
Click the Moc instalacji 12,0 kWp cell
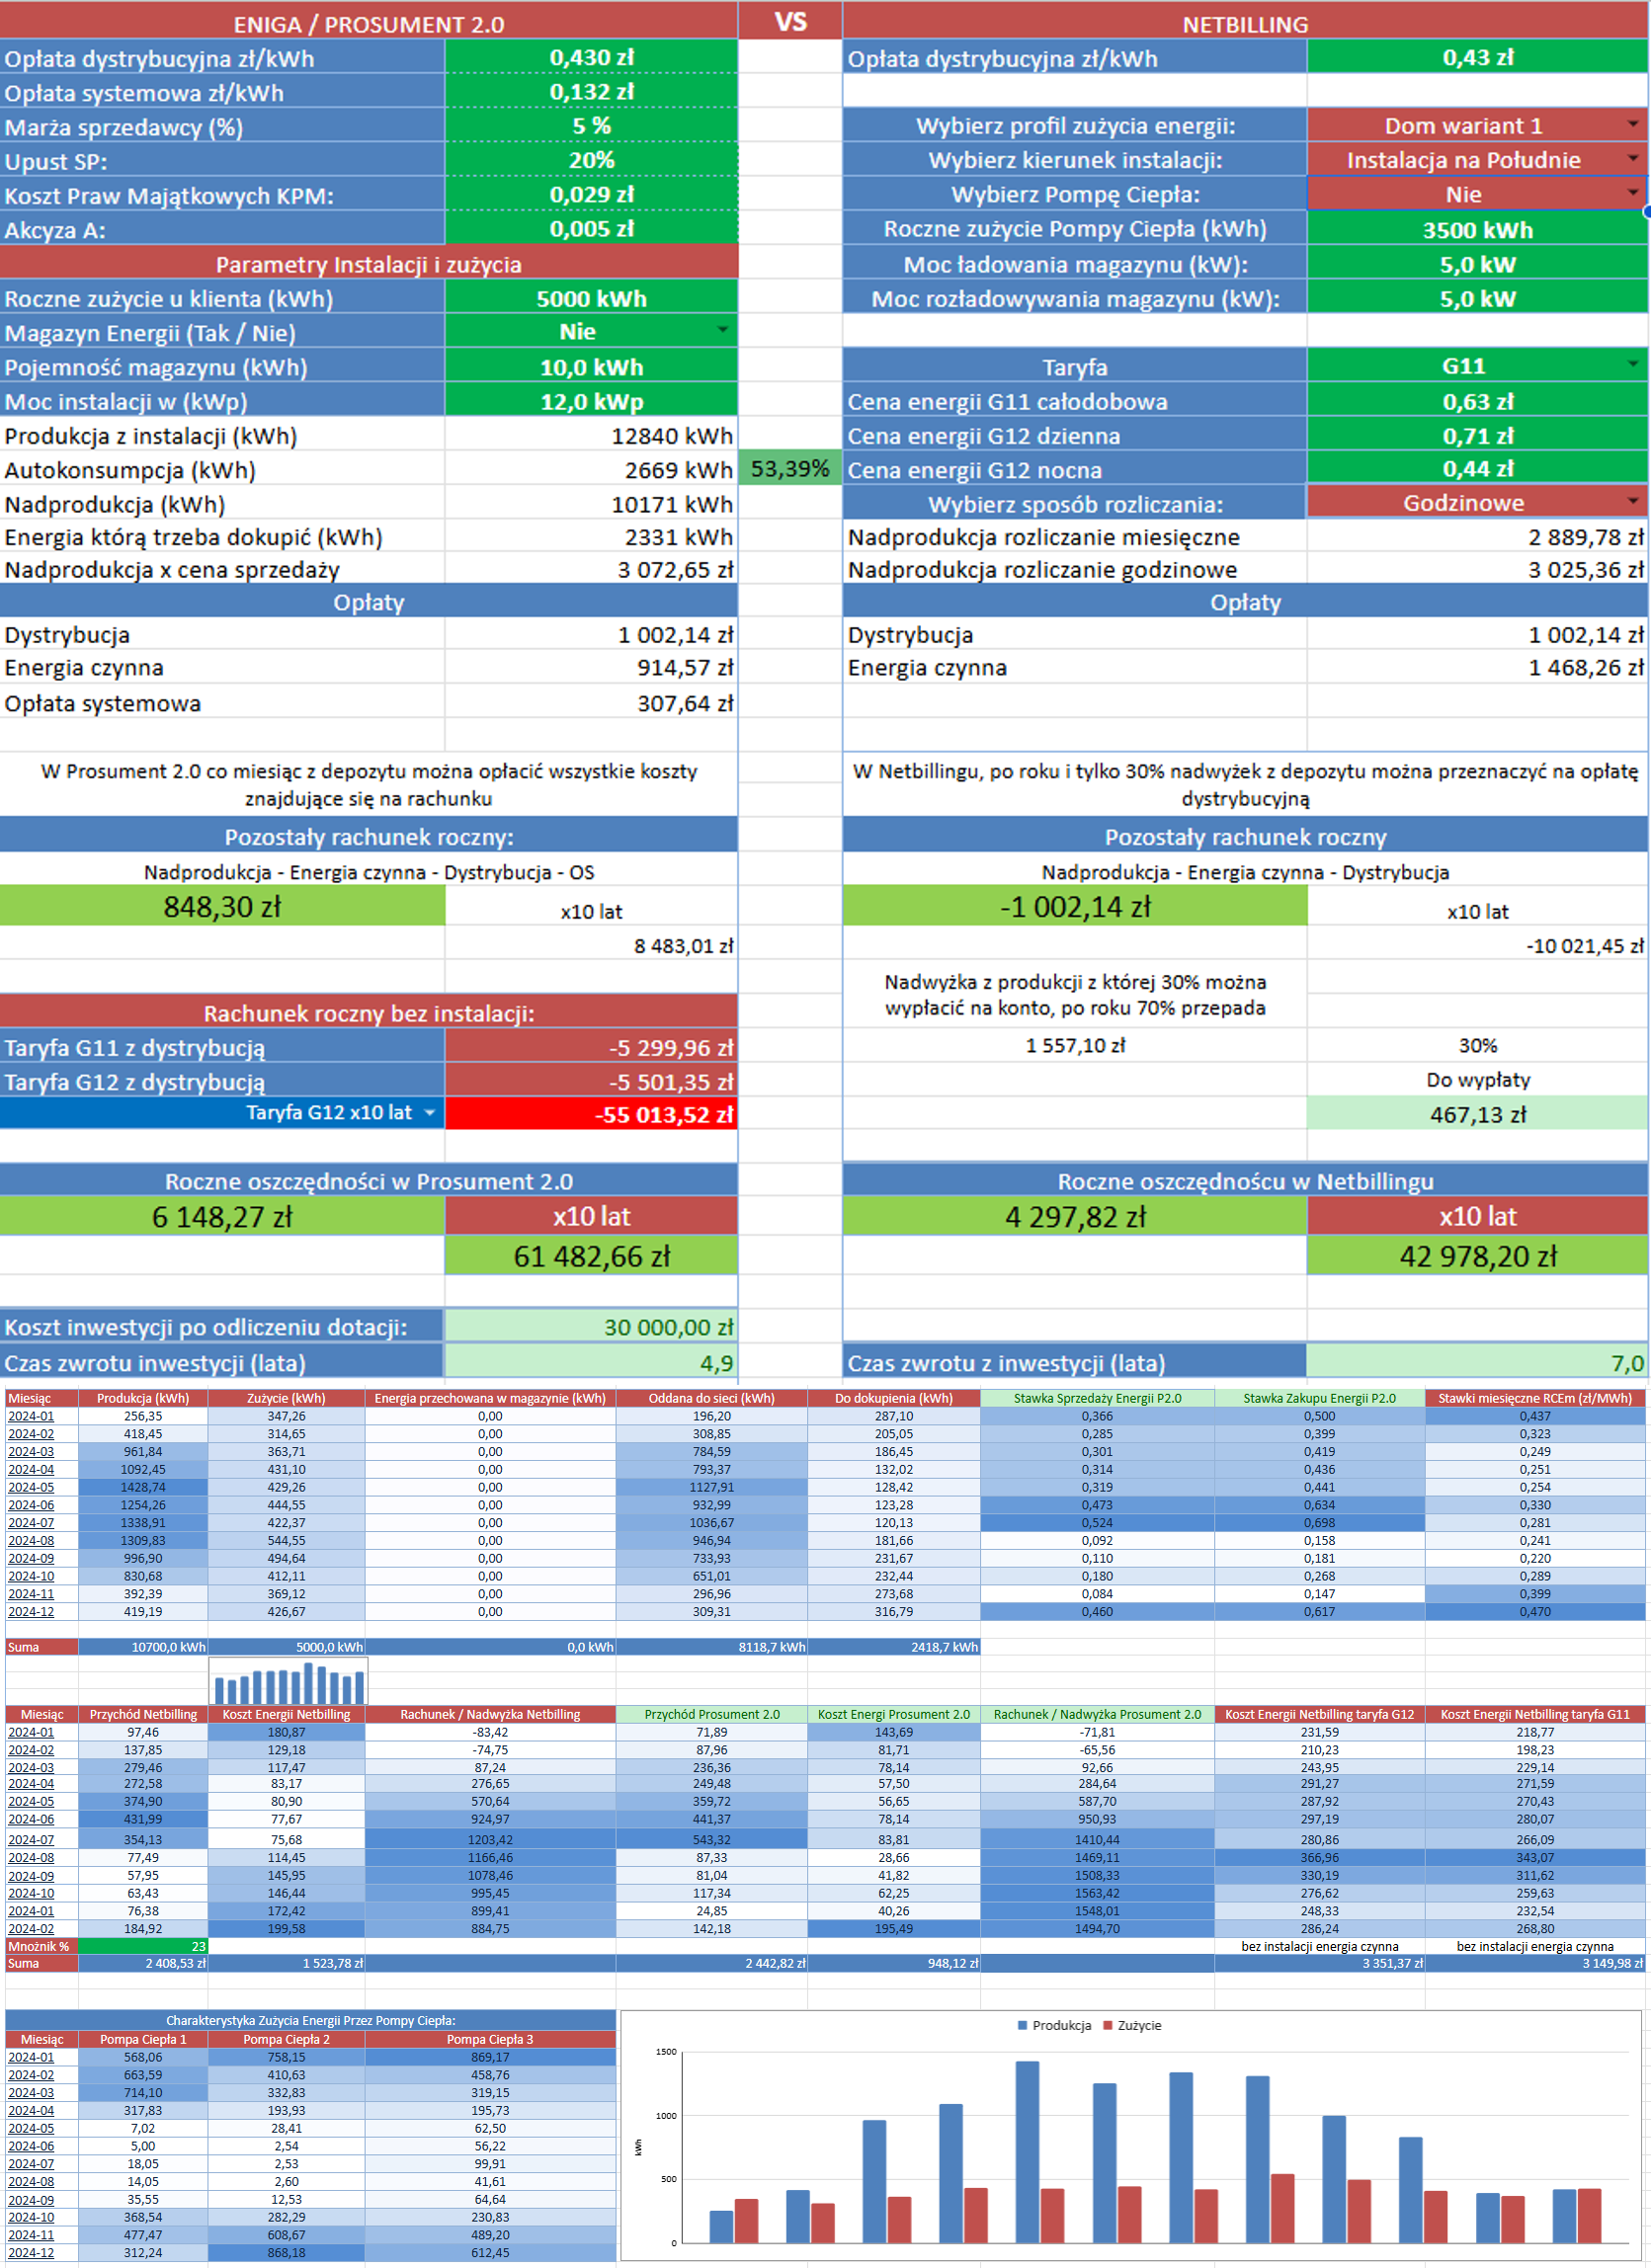pyautogui.click(x=591, y=401)
